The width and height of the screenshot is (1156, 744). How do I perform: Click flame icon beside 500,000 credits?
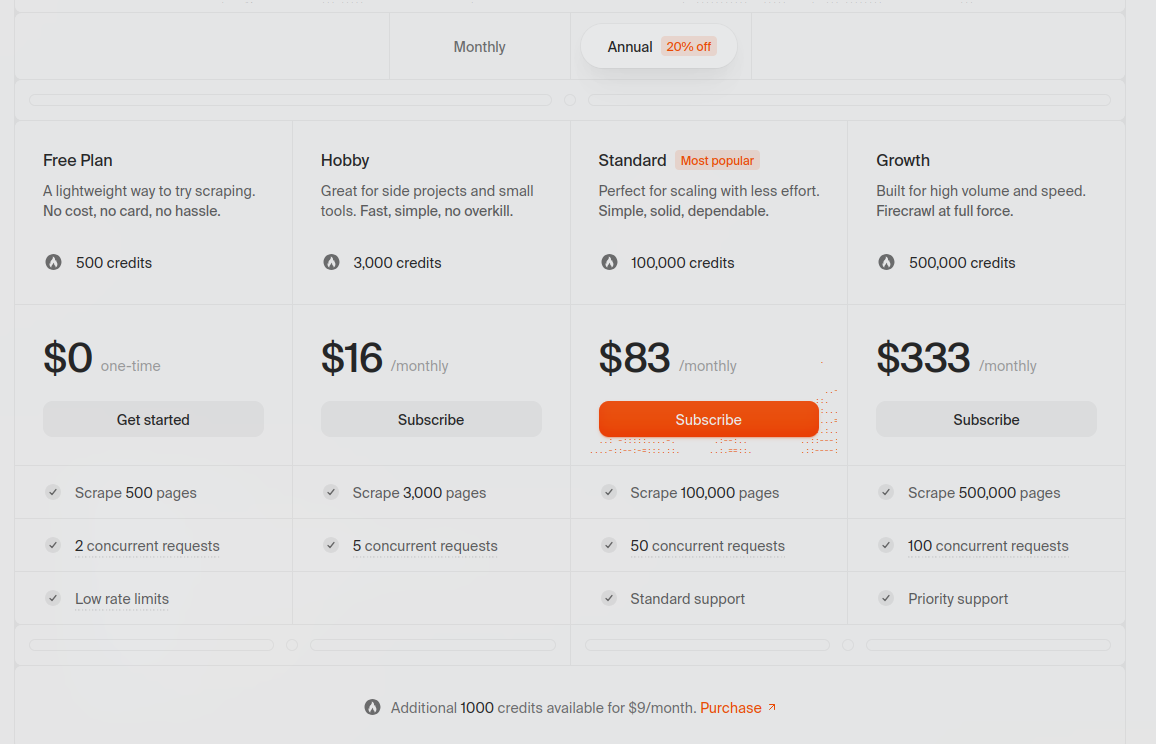pyautogui.click(x=886, y=263)
